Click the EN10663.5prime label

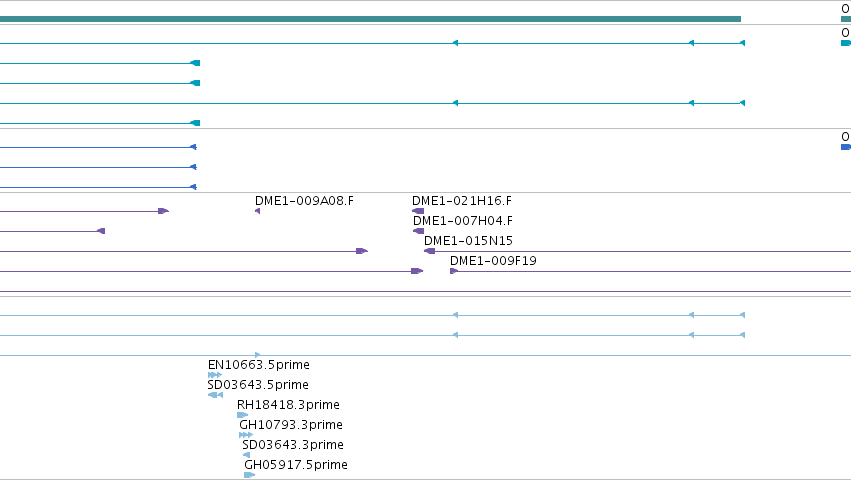click(x=259, y=365)
